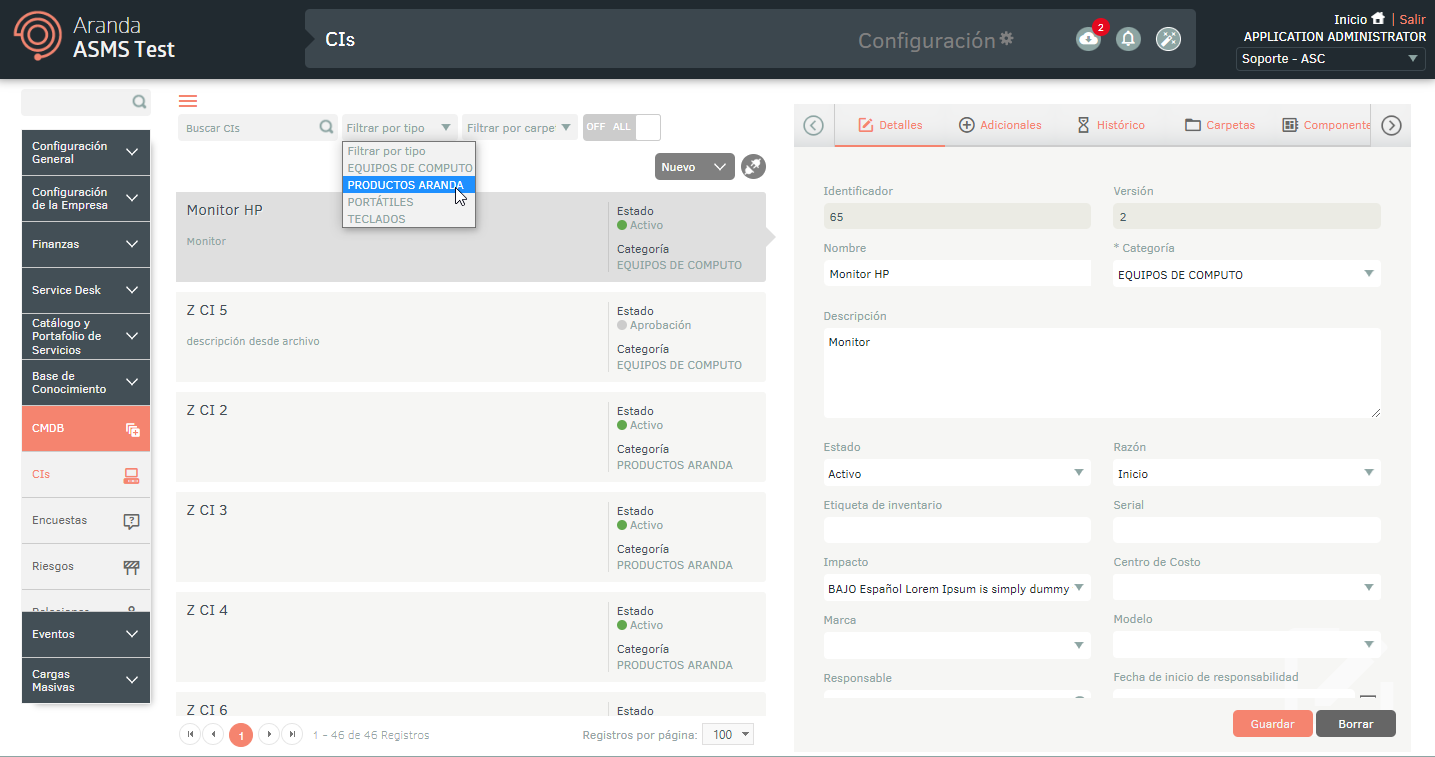Click the Nombre input field
The height and width of the screenshot is (757, 1435).
coord(957,274)
